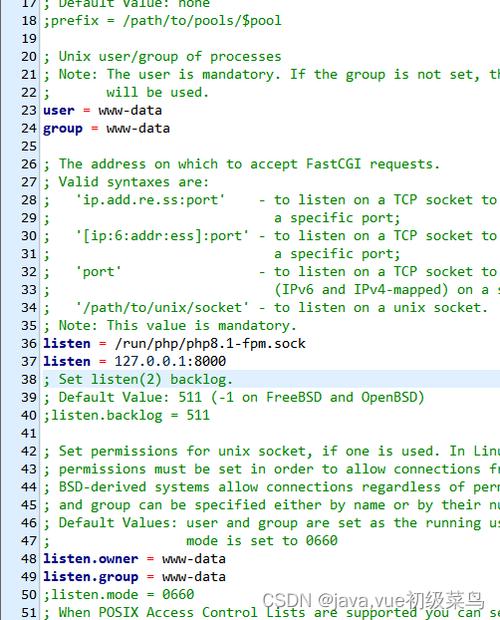Click the 'mode is set to 0660' comment
The image size is (500, 620).
click(262, 541)
